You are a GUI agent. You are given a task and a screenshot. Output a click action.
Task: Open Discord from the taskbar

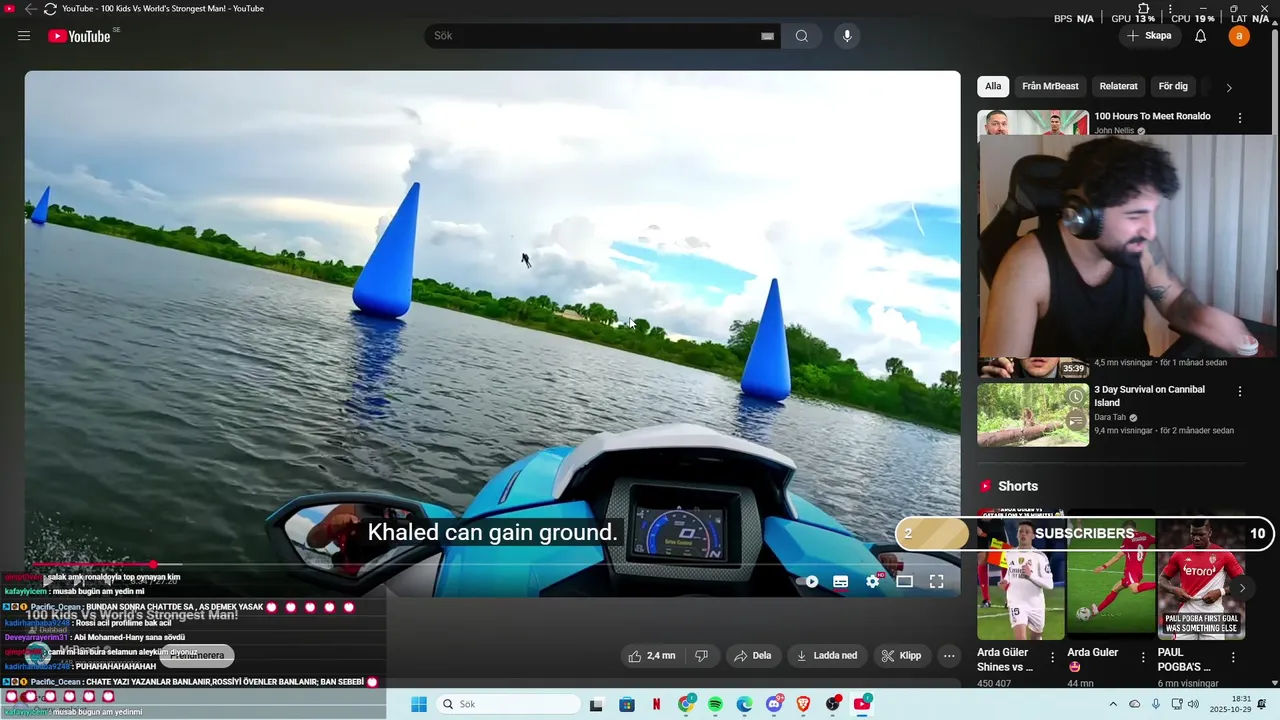(775, 704)
